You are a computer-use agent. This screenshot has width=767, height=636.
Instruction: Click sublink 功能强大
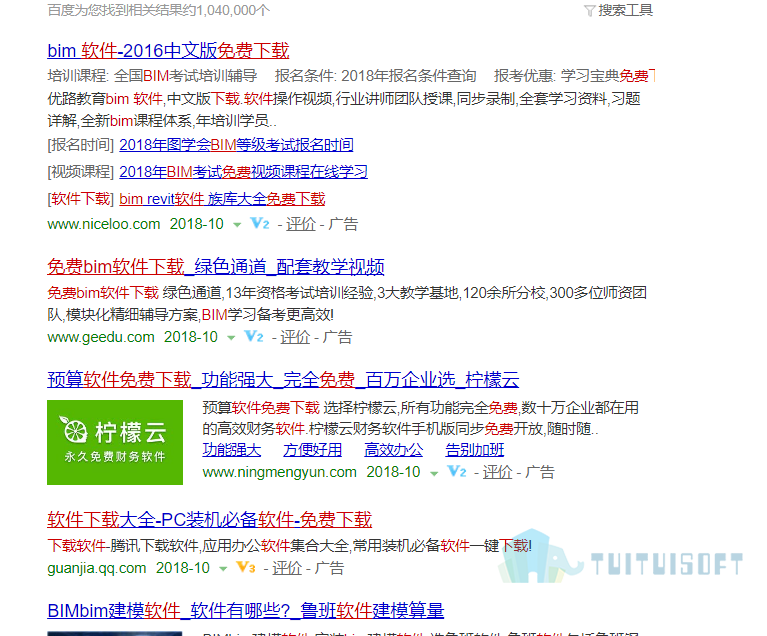point(232,450)
